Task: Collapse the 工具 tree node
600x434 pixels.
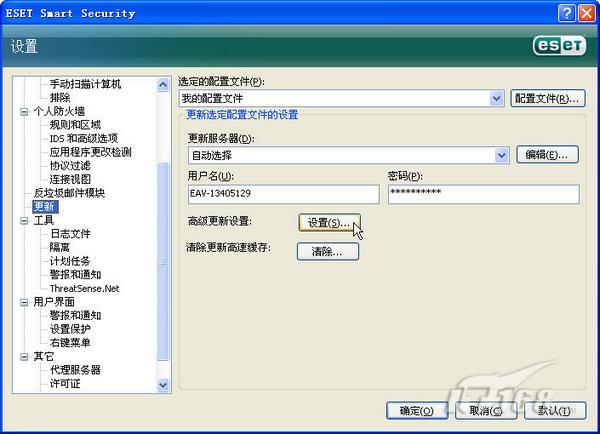Action: pos(24,220)
